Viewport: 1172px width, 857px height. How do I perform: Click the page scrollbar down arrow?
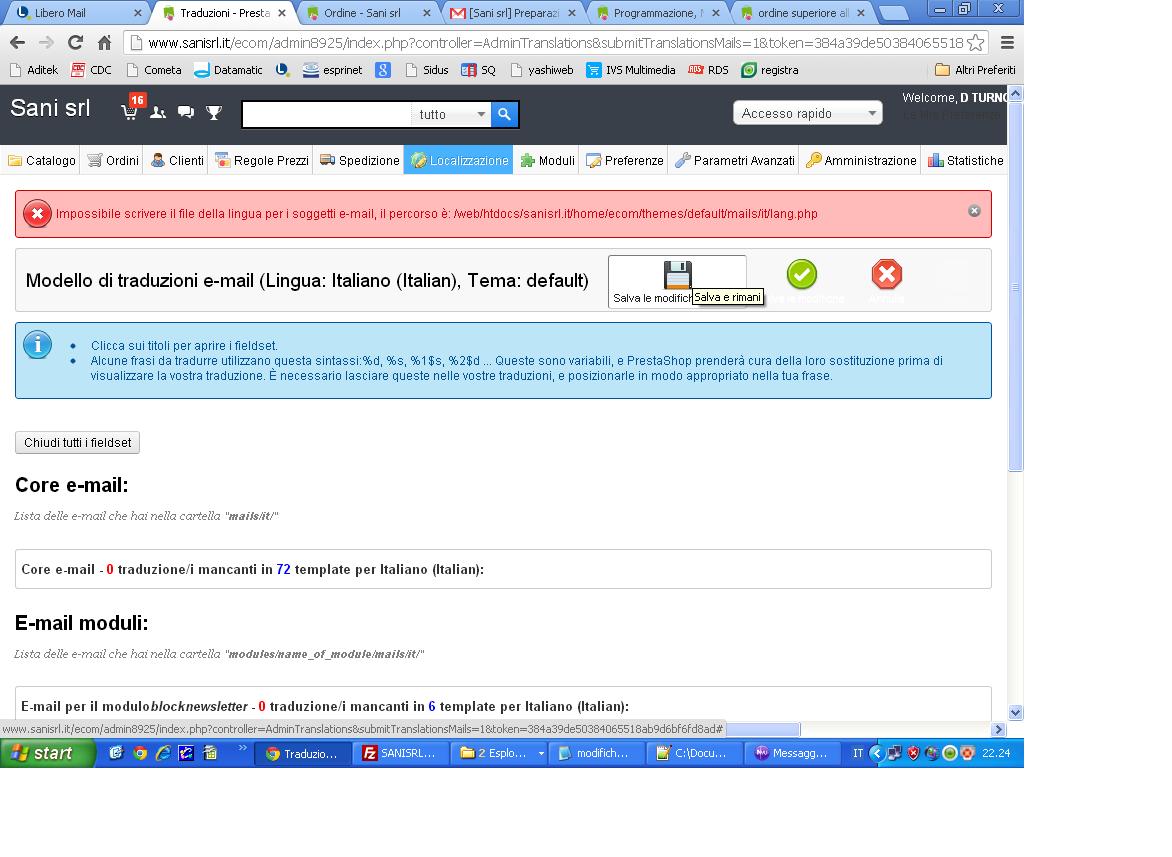point(1015,712)
